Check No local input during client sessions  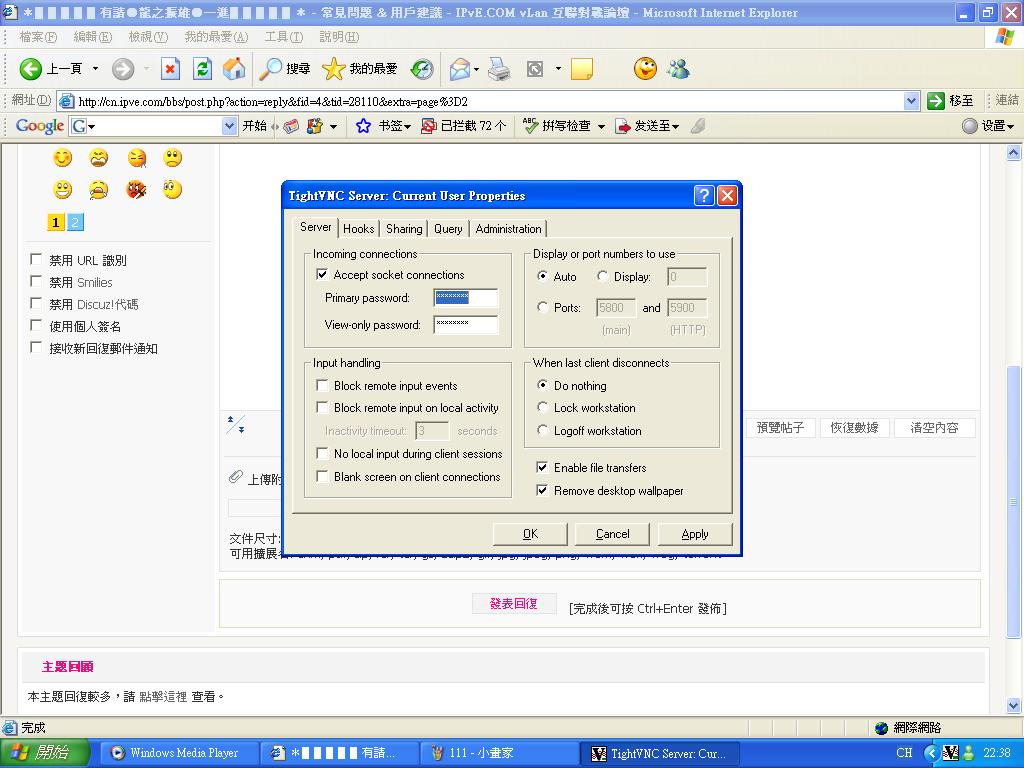[321, 453]
